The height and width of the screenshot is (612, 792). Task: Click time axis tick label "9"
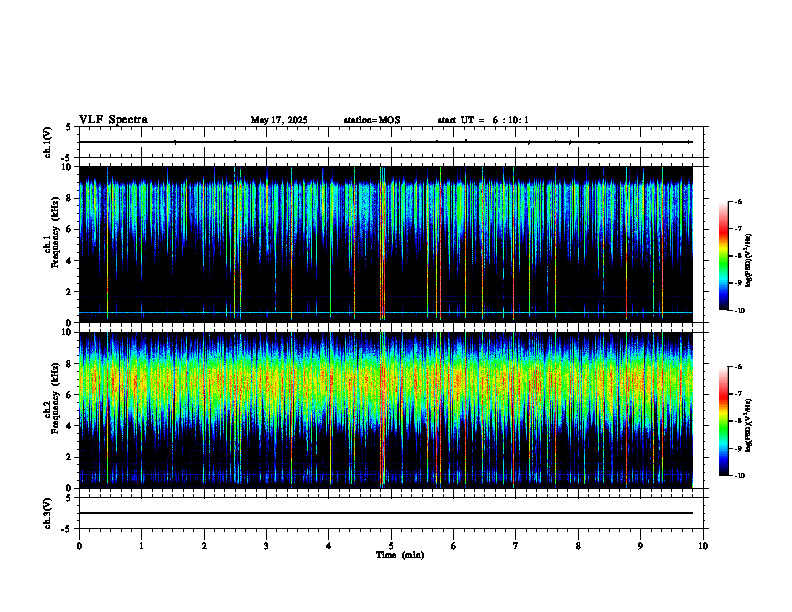coord(640,546)
